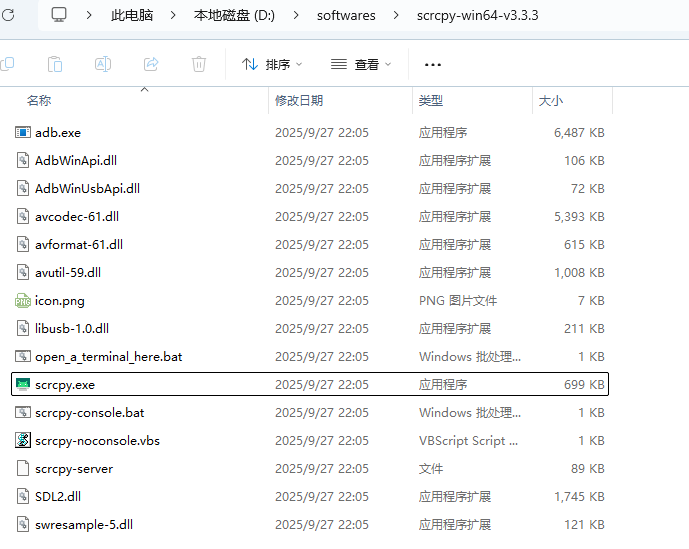The height and width of the screenshot is (549, 689).
Task: Click the rename icon in toolbar
Action: point(103,64)
